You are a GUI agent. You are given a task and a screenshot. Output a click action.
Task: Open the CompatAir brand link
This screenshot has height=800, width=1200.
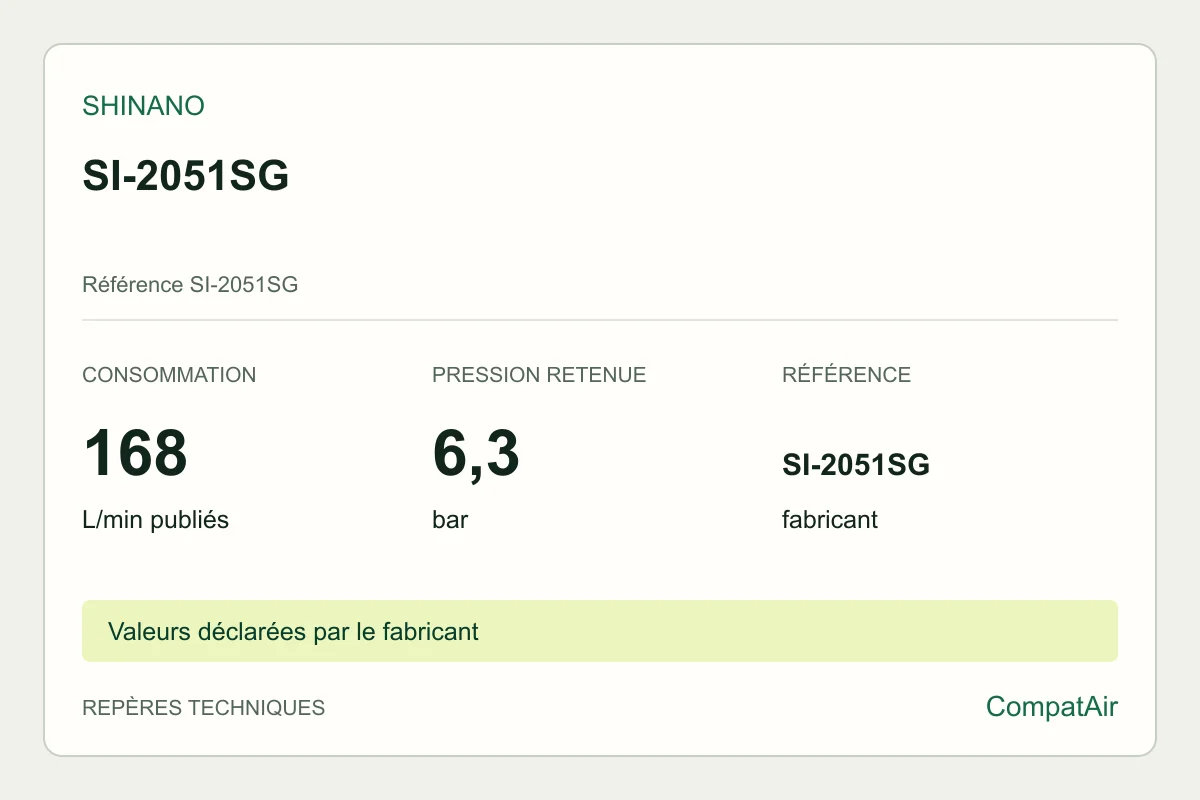(1052, 707)
